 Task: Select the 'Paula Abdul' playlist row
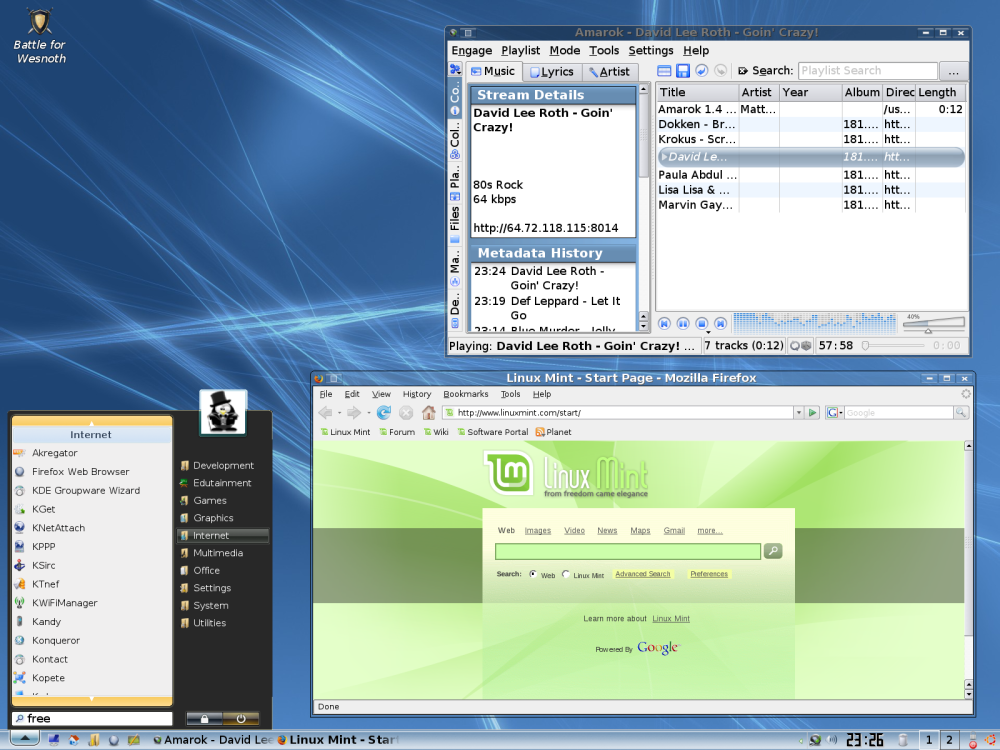(811, 175)
